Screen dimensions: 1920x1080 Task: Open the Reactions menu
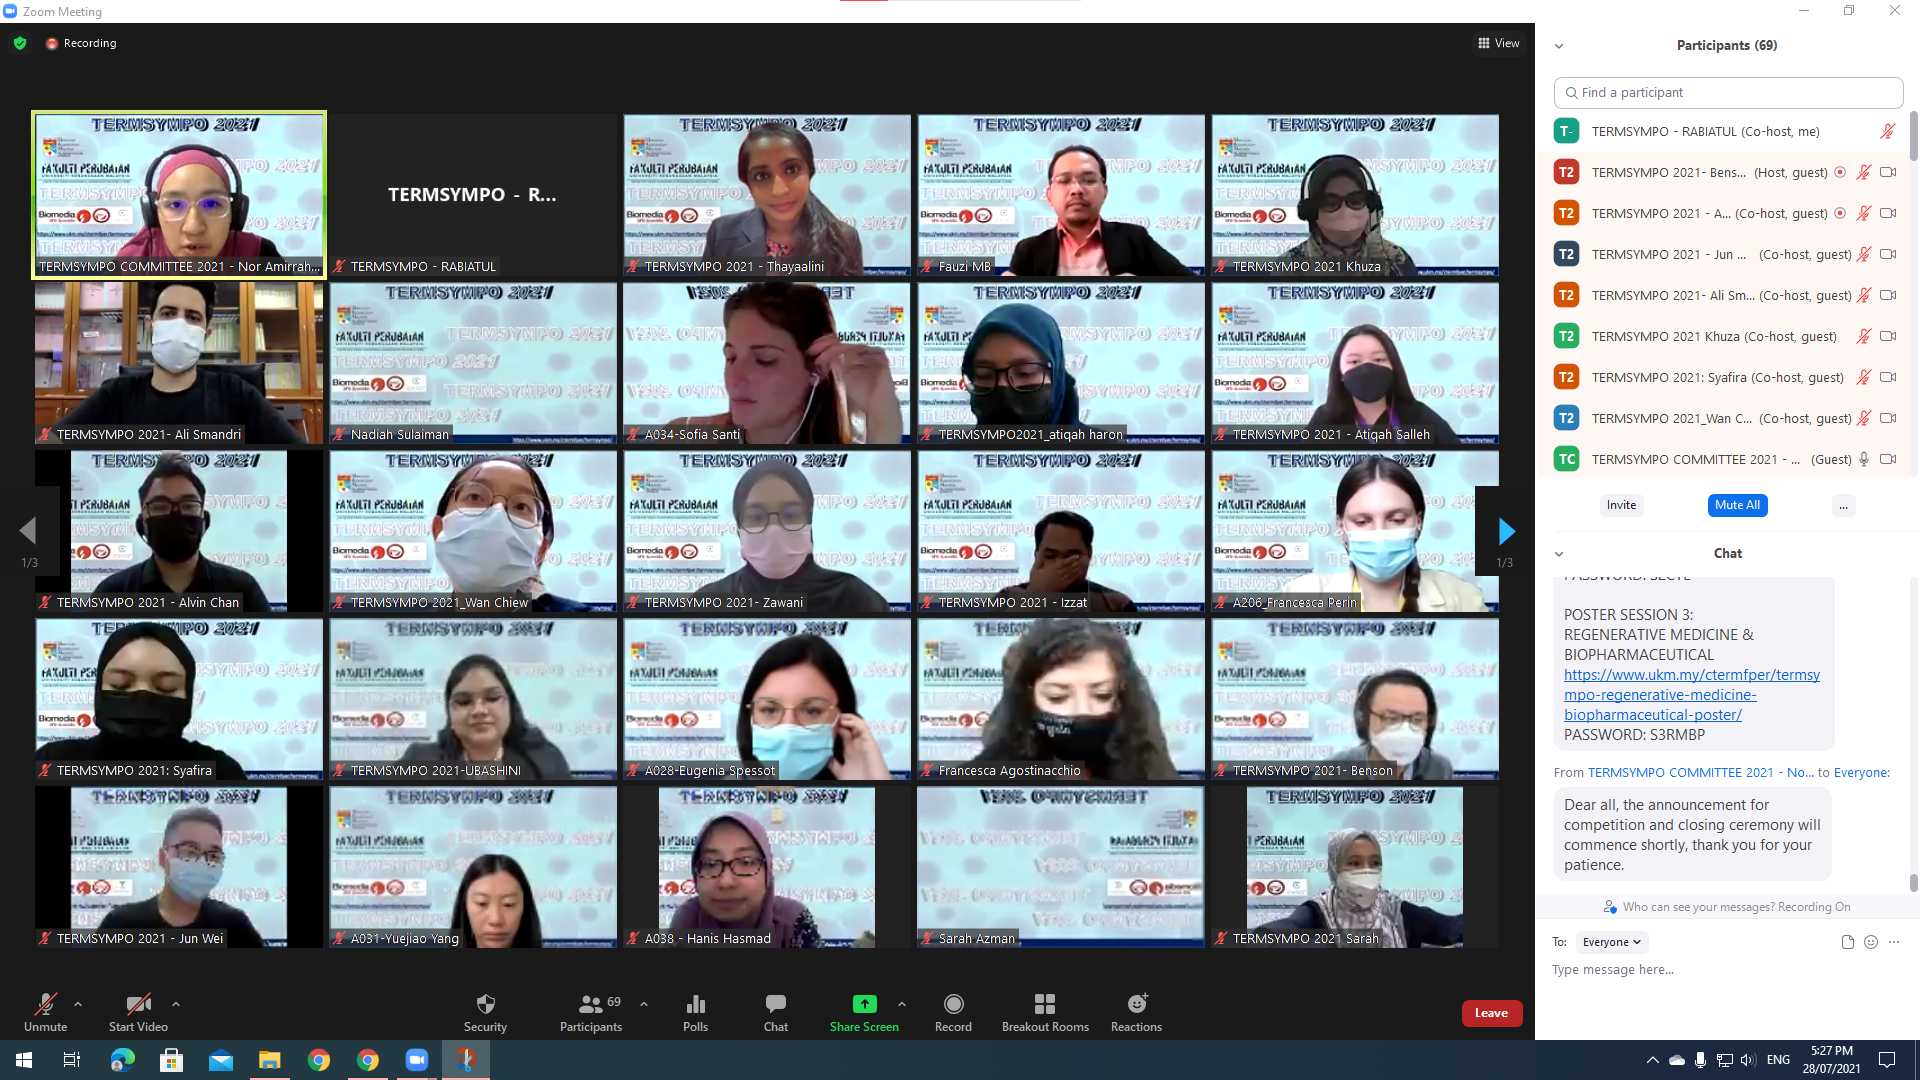point(1136,1011)
